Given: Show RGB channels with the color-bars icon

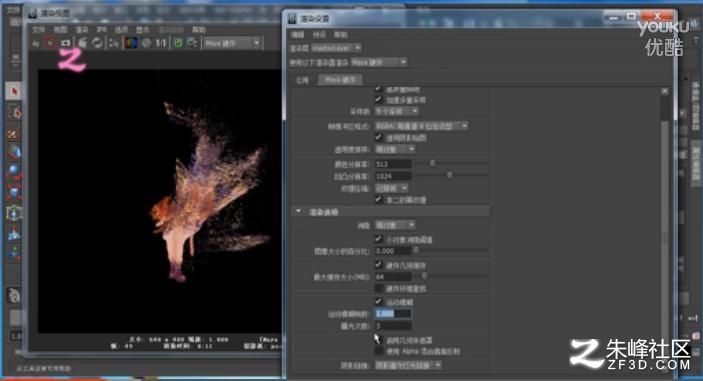Looking at the screenshot, I should point(131,43).
